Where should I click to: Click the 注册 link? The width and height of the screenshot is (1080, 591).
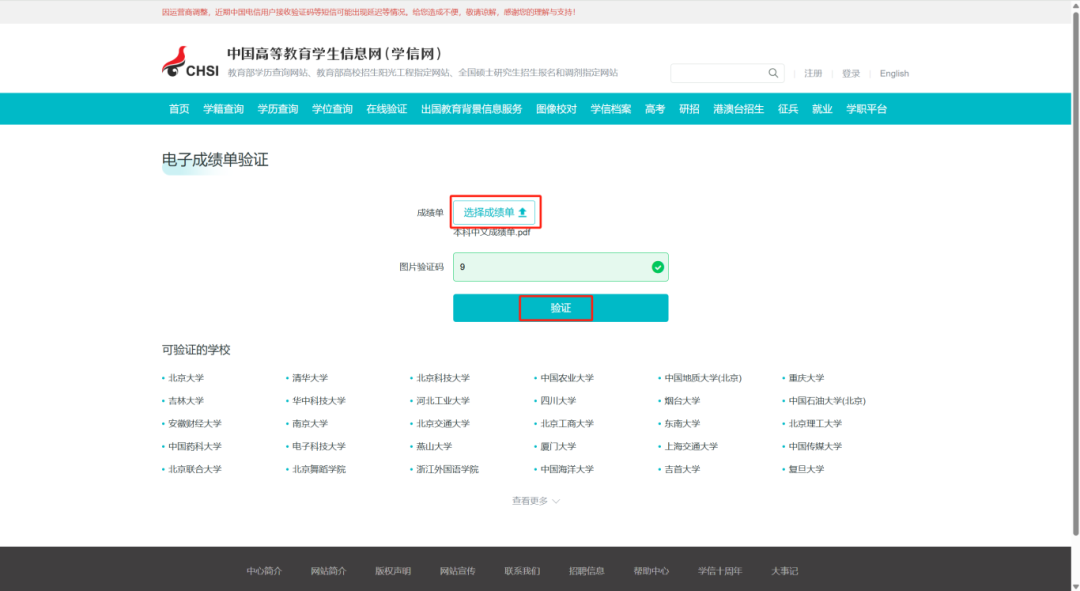click(x=813, y=74)
